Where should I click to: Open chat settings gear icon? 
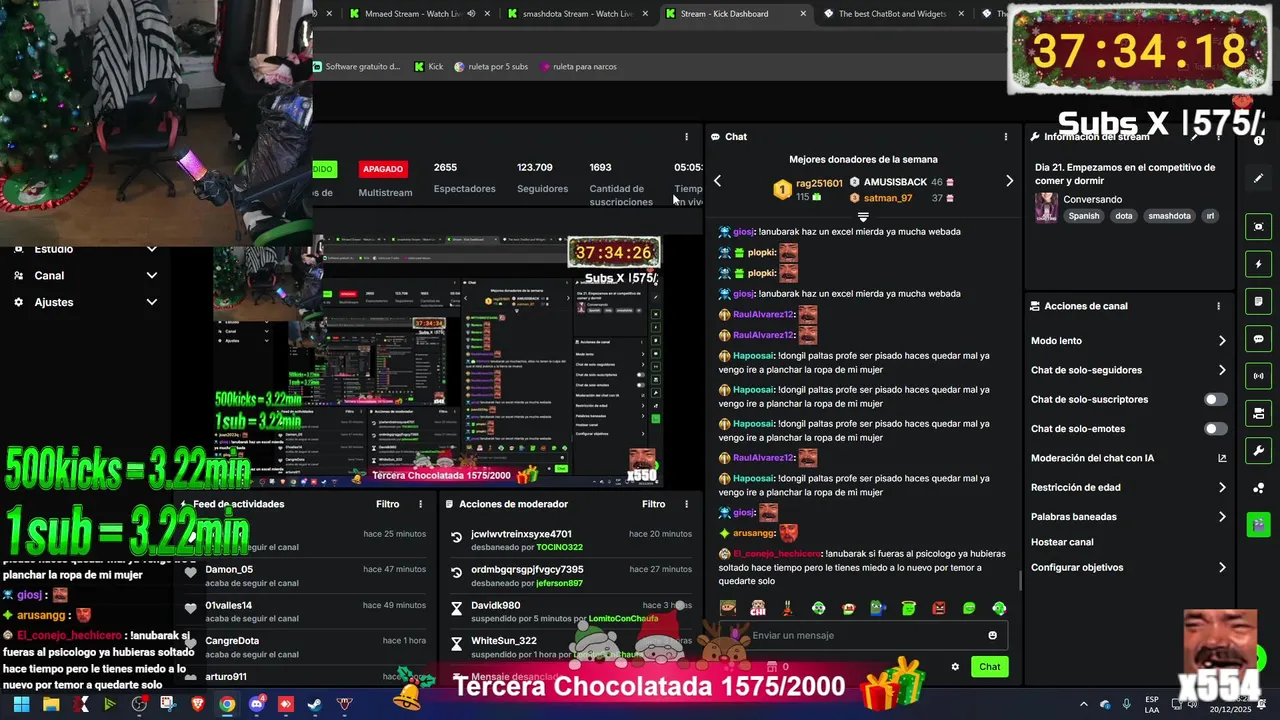[x=955, y=667]
